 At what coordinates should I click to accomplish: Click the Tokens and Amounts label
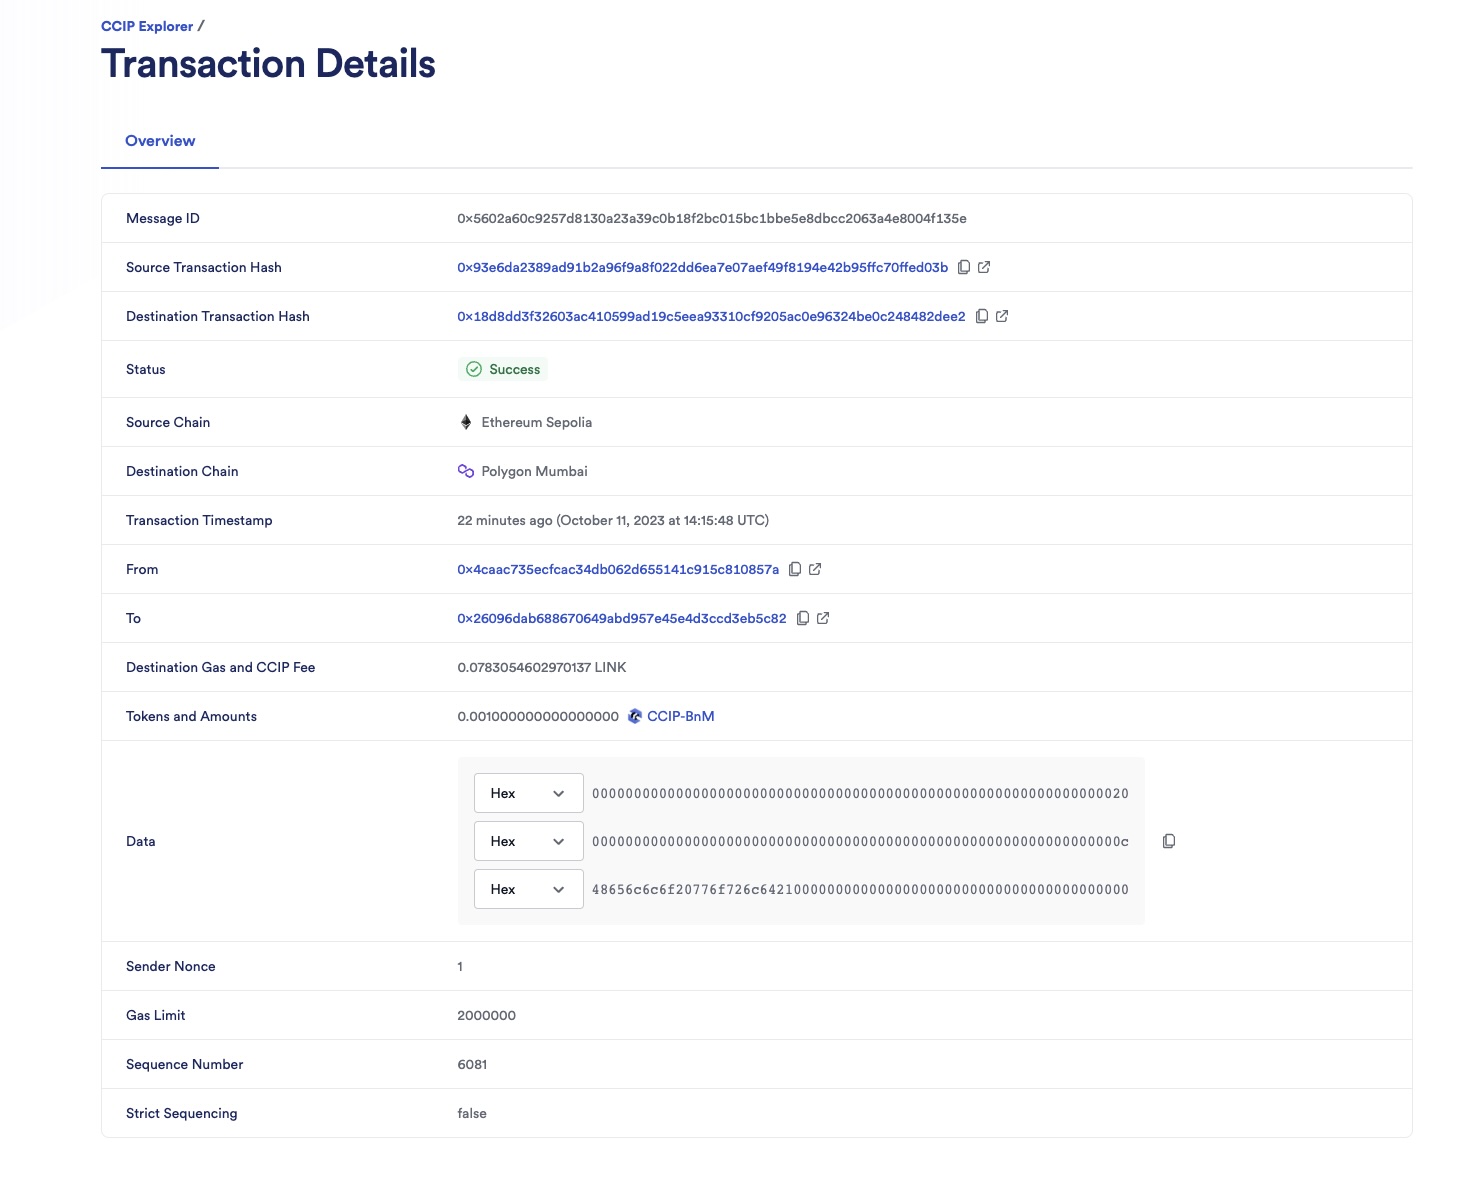pos(191,716)
